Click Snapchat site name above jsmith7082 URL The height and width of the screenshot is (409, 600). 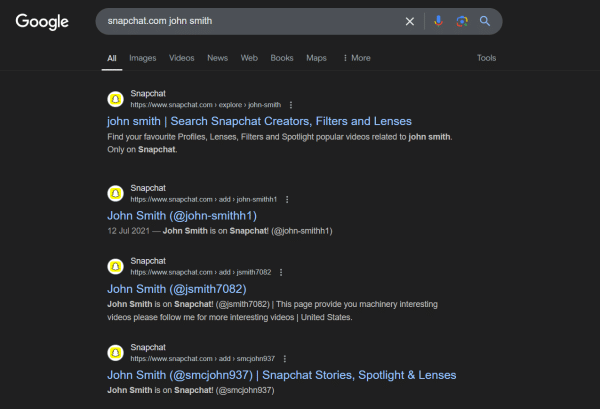click(148, 261)
